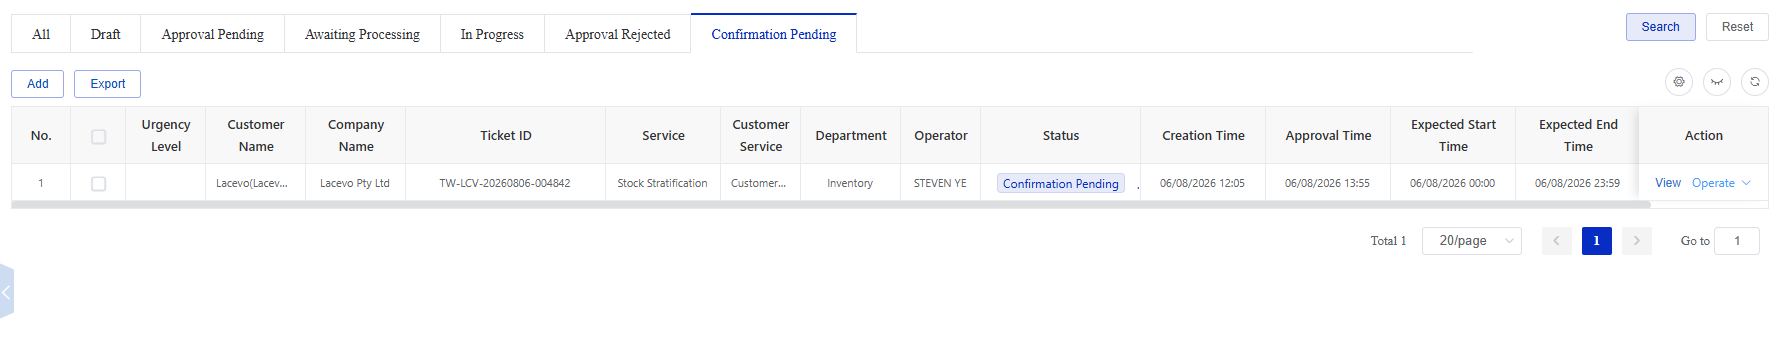Click expected start 06/08/2026 00:00

[1452, 184]
